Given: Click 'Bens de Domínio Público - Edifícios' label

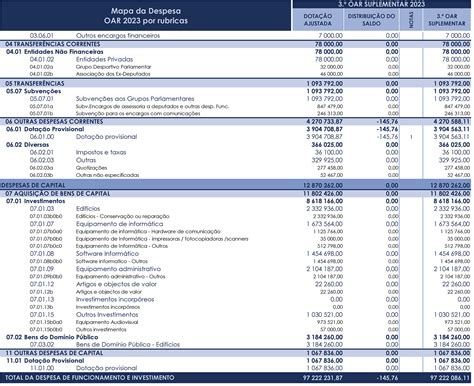Looking at the screenshot, I should click(x=128, y=344).
